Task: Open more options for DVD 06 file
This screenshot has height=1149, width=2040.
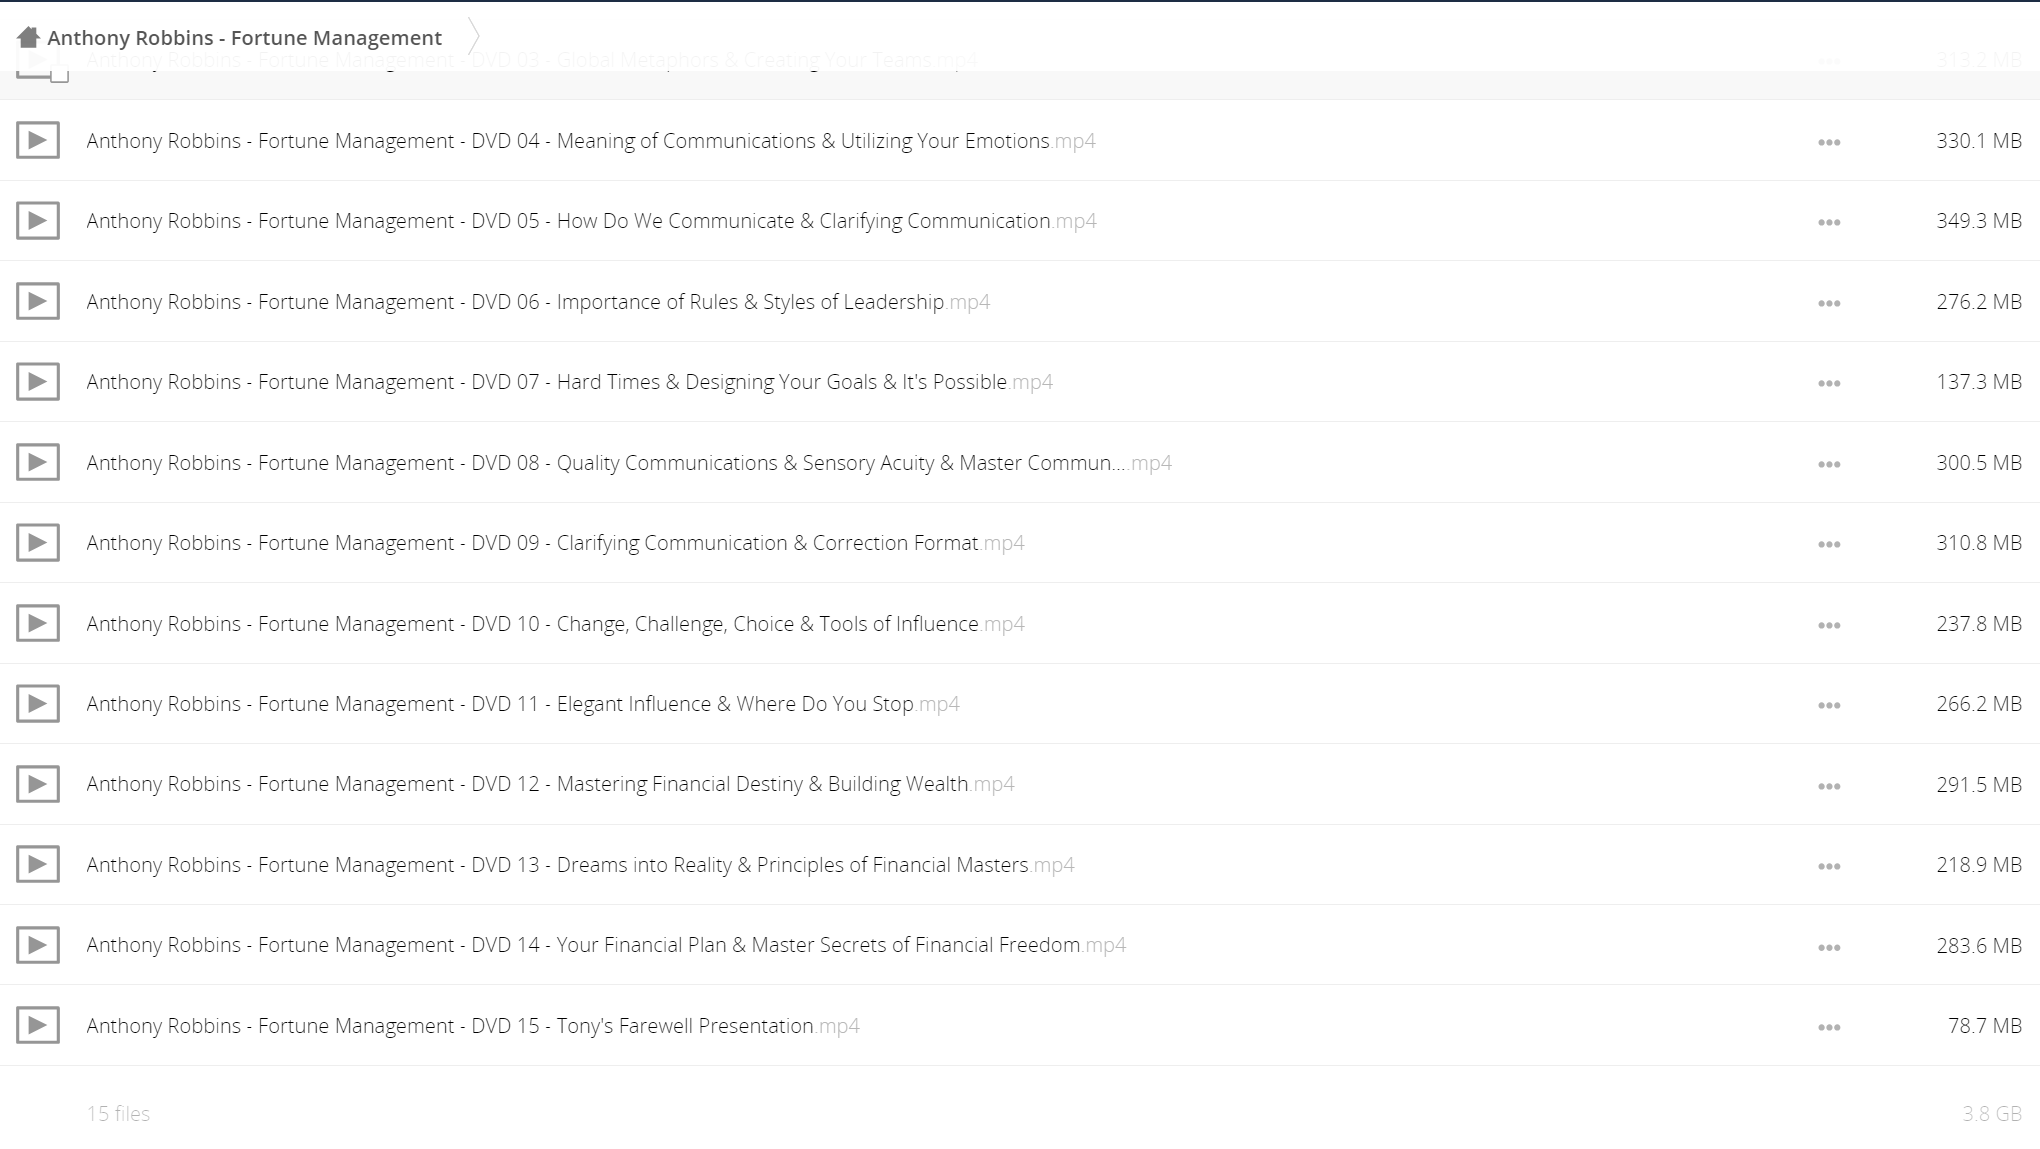Action: coord(1829,303)
